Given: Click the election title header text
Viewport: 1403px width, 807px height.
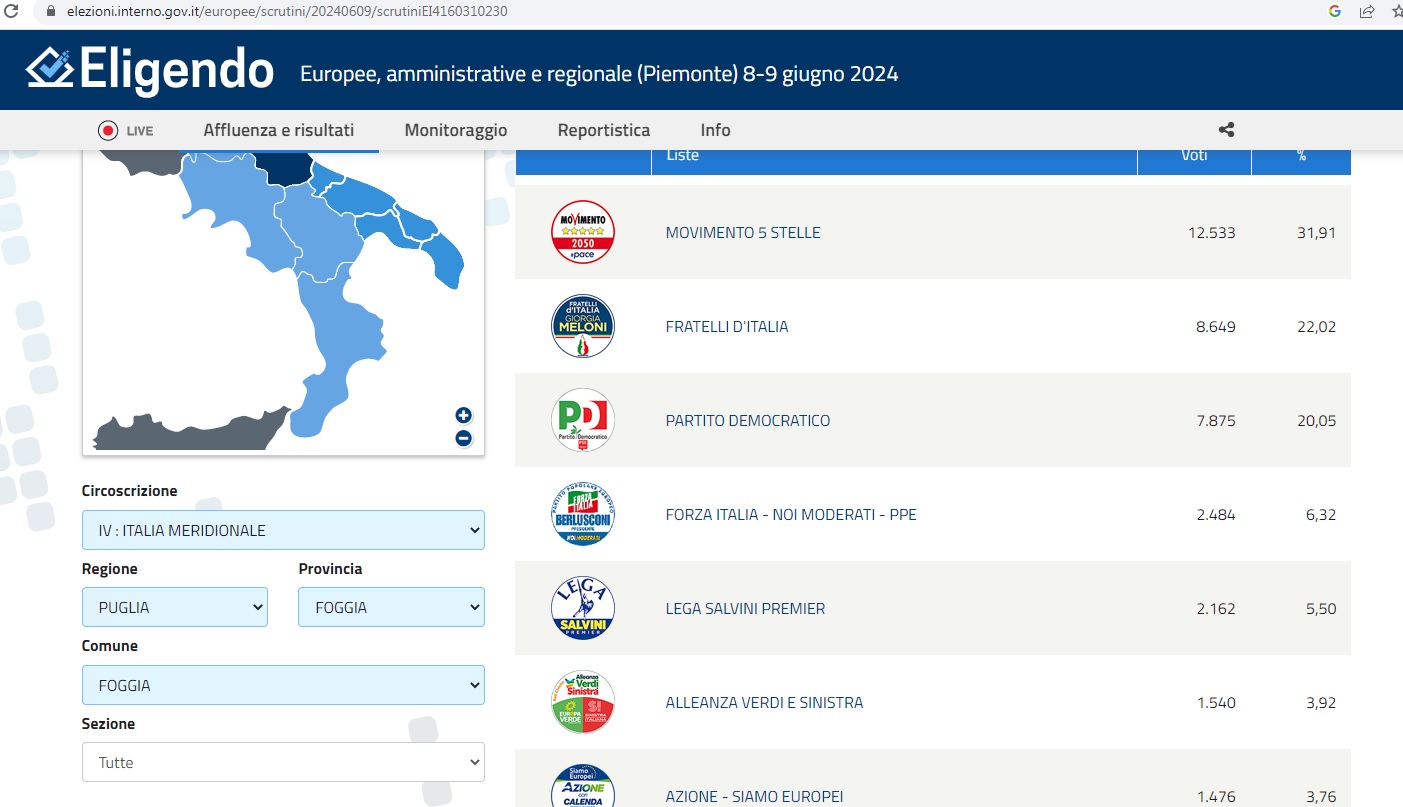Looking at the screenshot, I should point(599,74).
